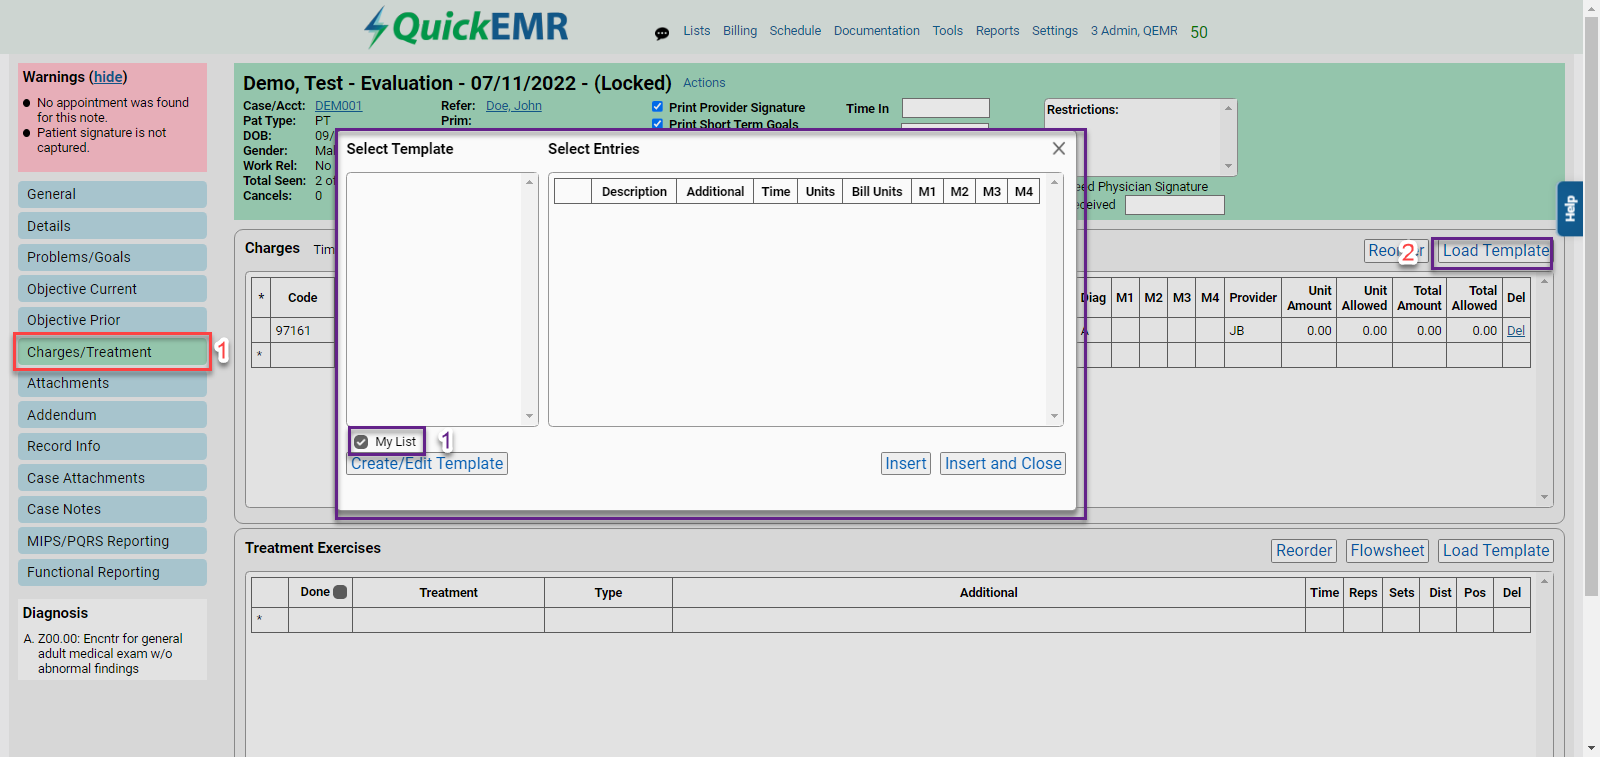
Task: Click Create/Edit Template button
Action: [427, 464]
